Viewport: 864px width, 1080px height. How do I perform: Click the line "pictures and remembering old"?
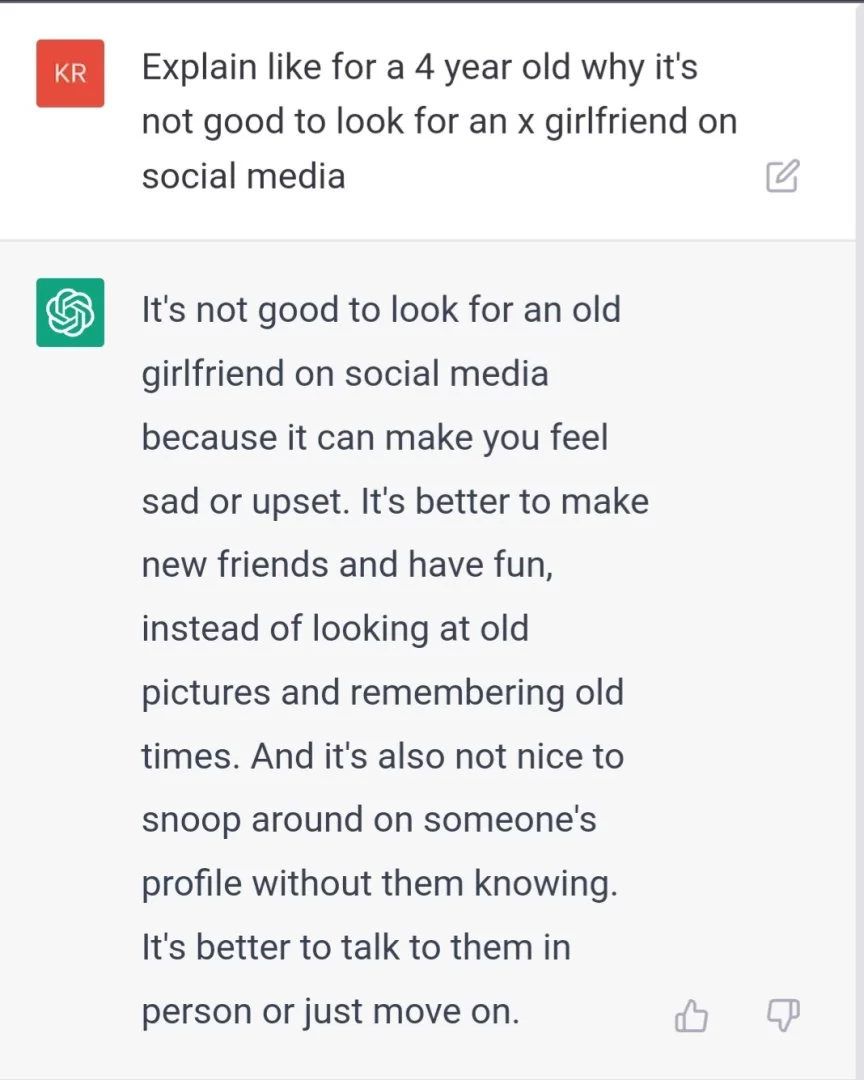[382, 693]
